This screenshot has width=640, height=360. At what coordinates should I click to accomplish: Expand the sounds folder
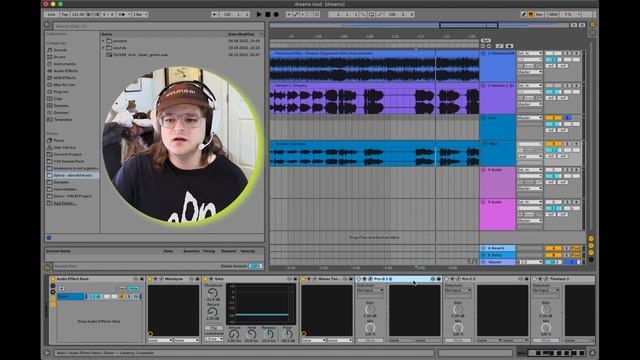(x=103, y=48)
